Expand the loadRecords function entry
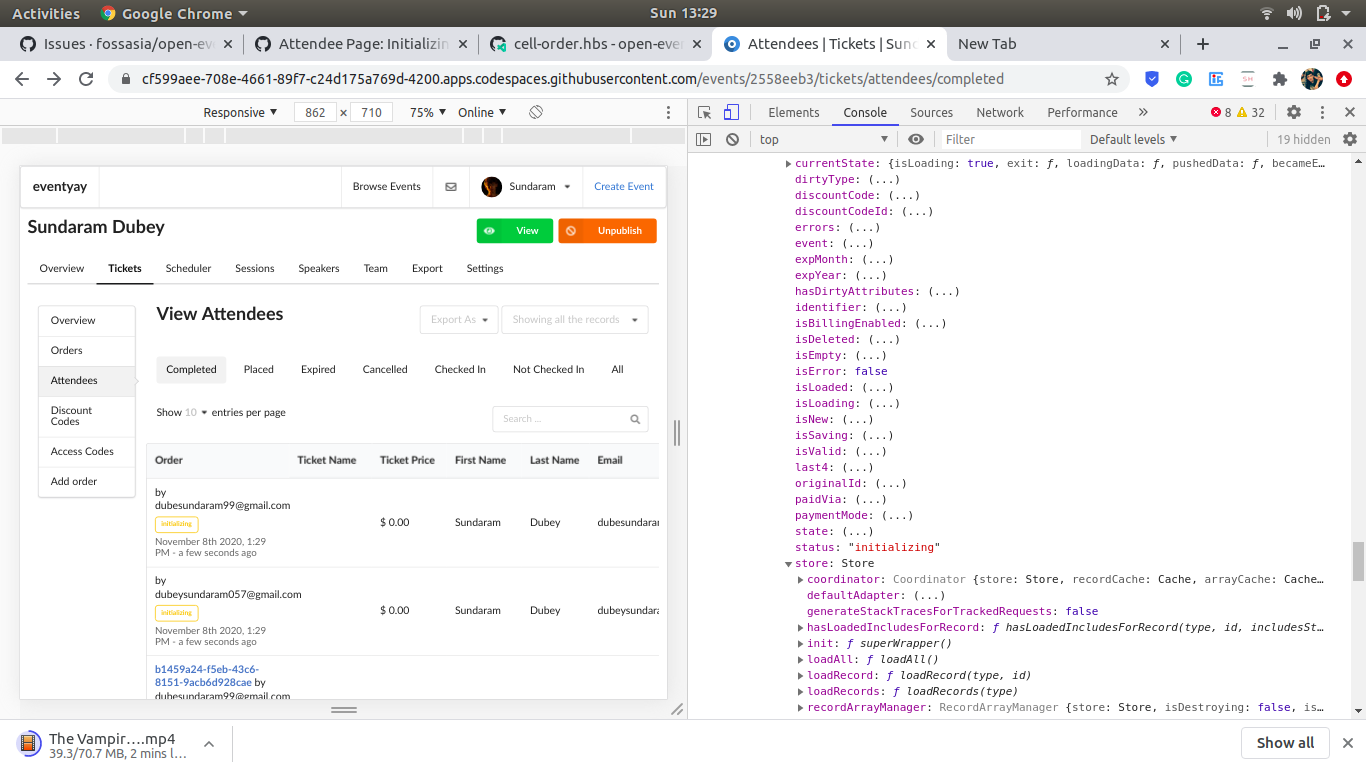The height and width of the screenshot is (768, 1366). click(800, 691)
